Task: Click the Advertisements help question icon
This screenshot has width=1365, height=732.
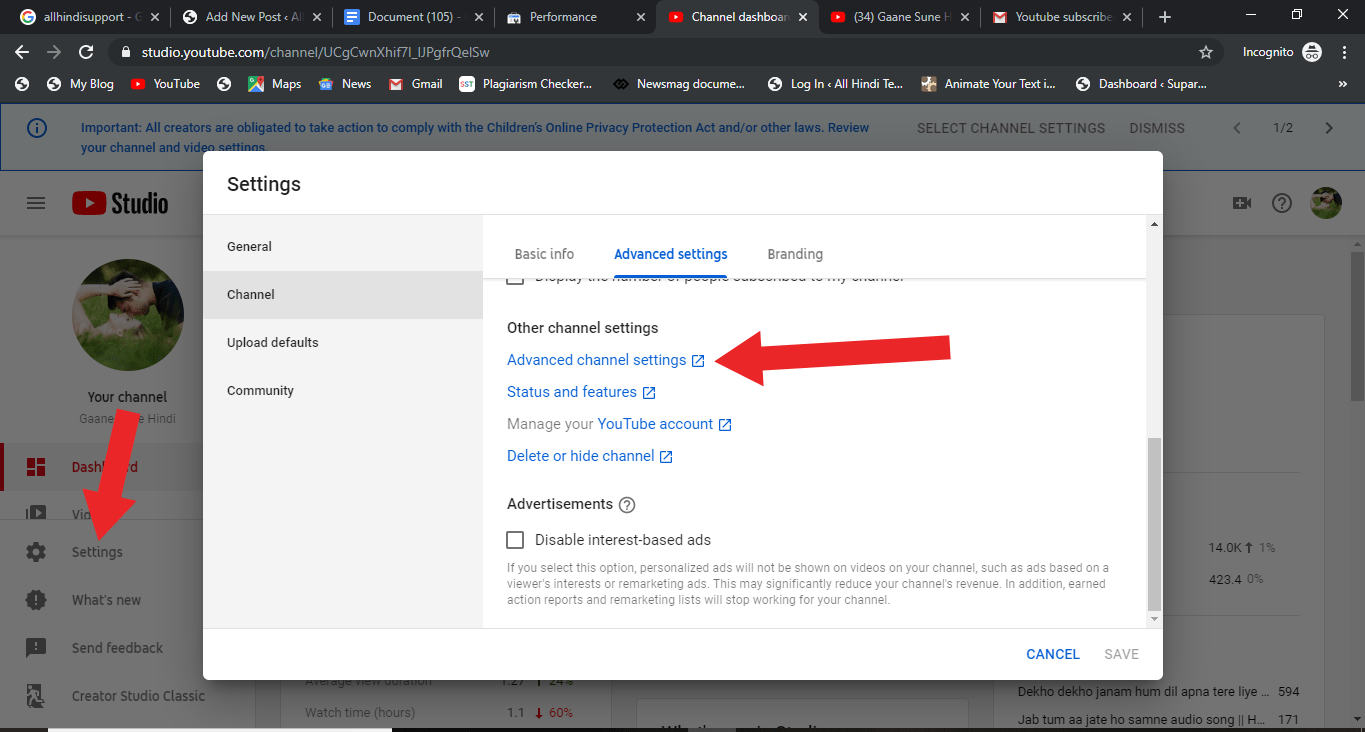Action: tap(627, 505)
